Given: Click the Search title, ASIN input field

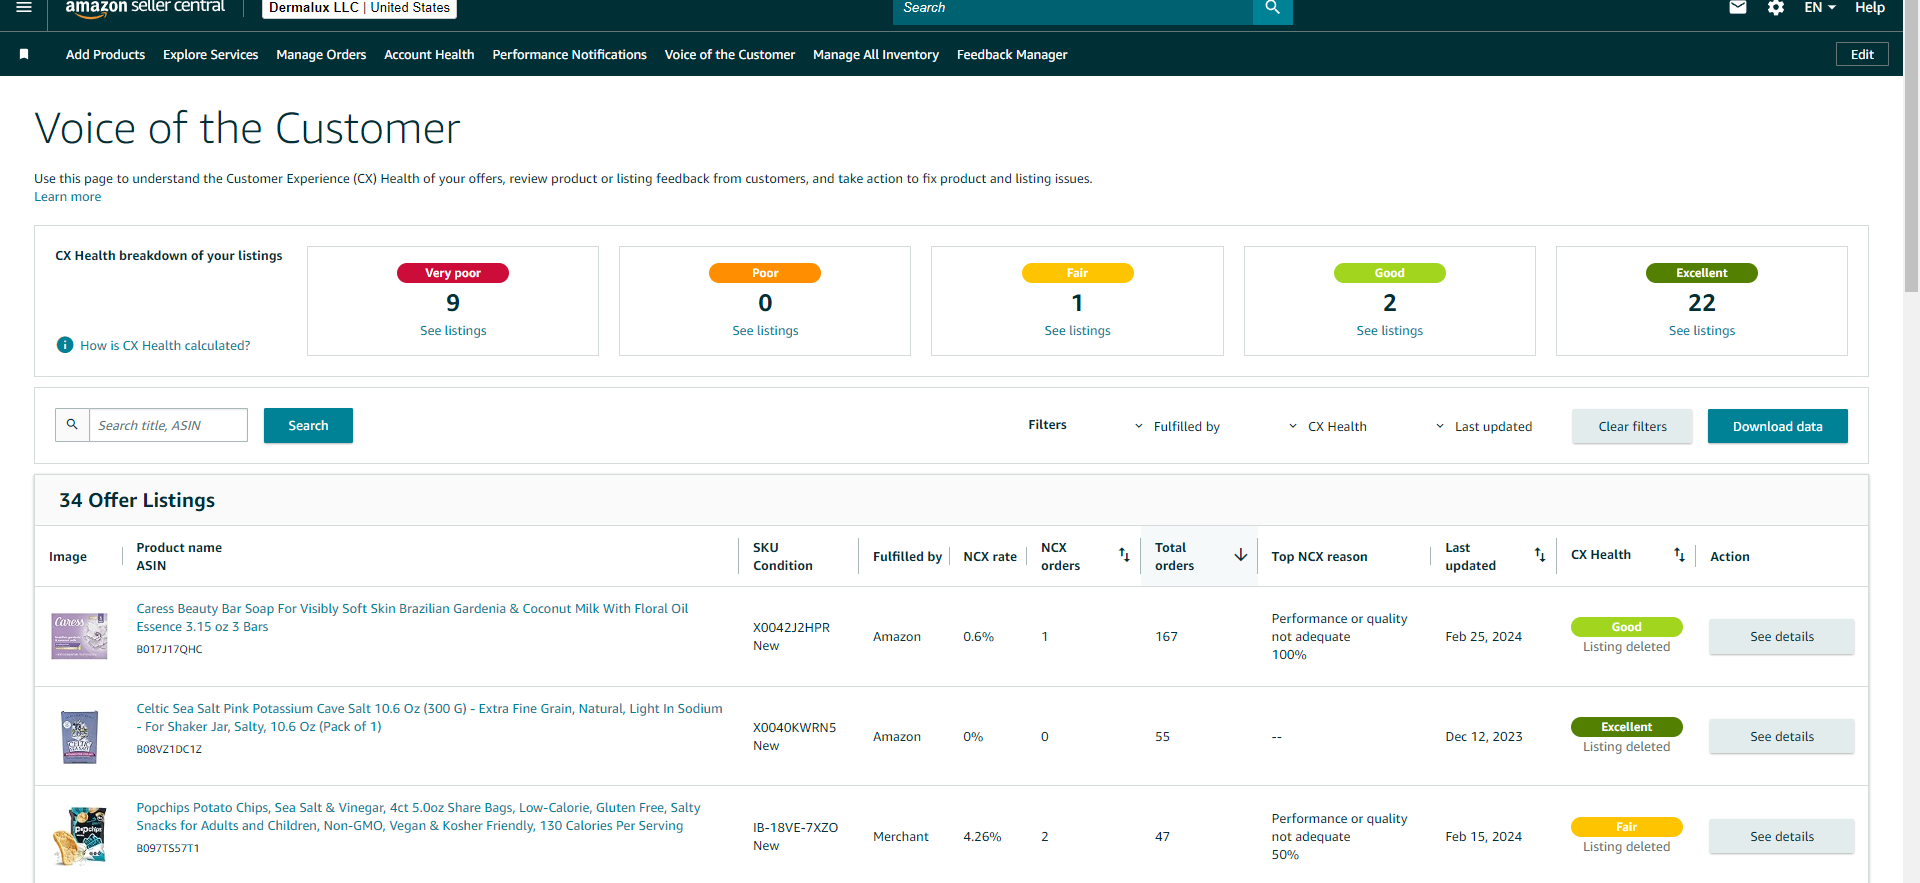Looking at the screenshot, I should pos(168,425).
